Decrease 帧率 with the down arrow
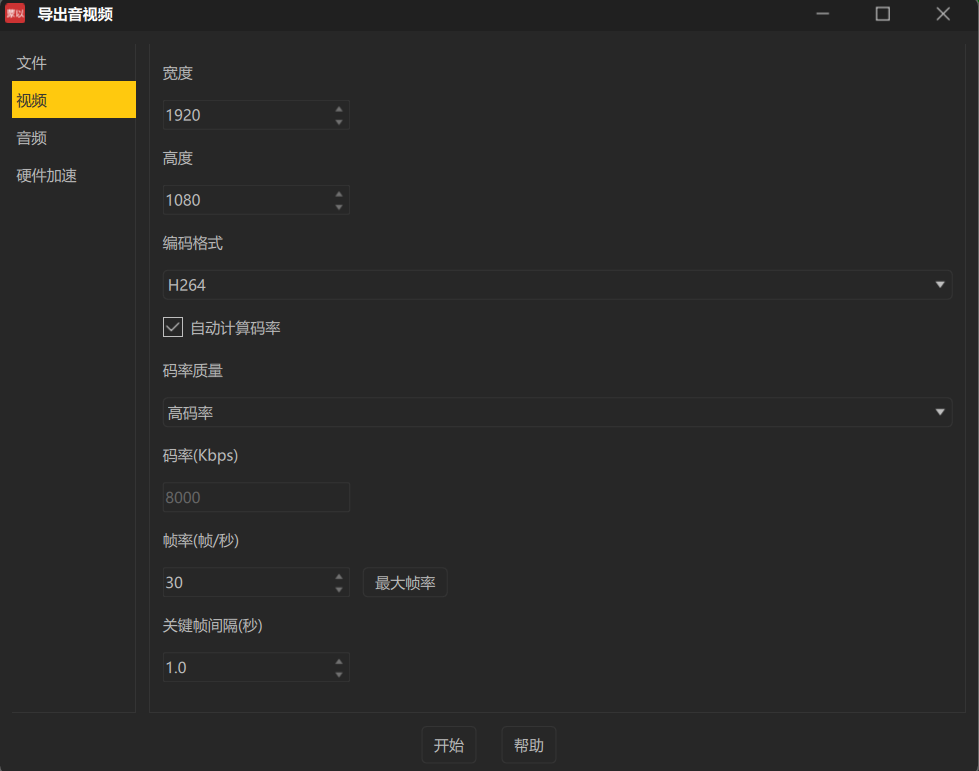 (339, 589)
